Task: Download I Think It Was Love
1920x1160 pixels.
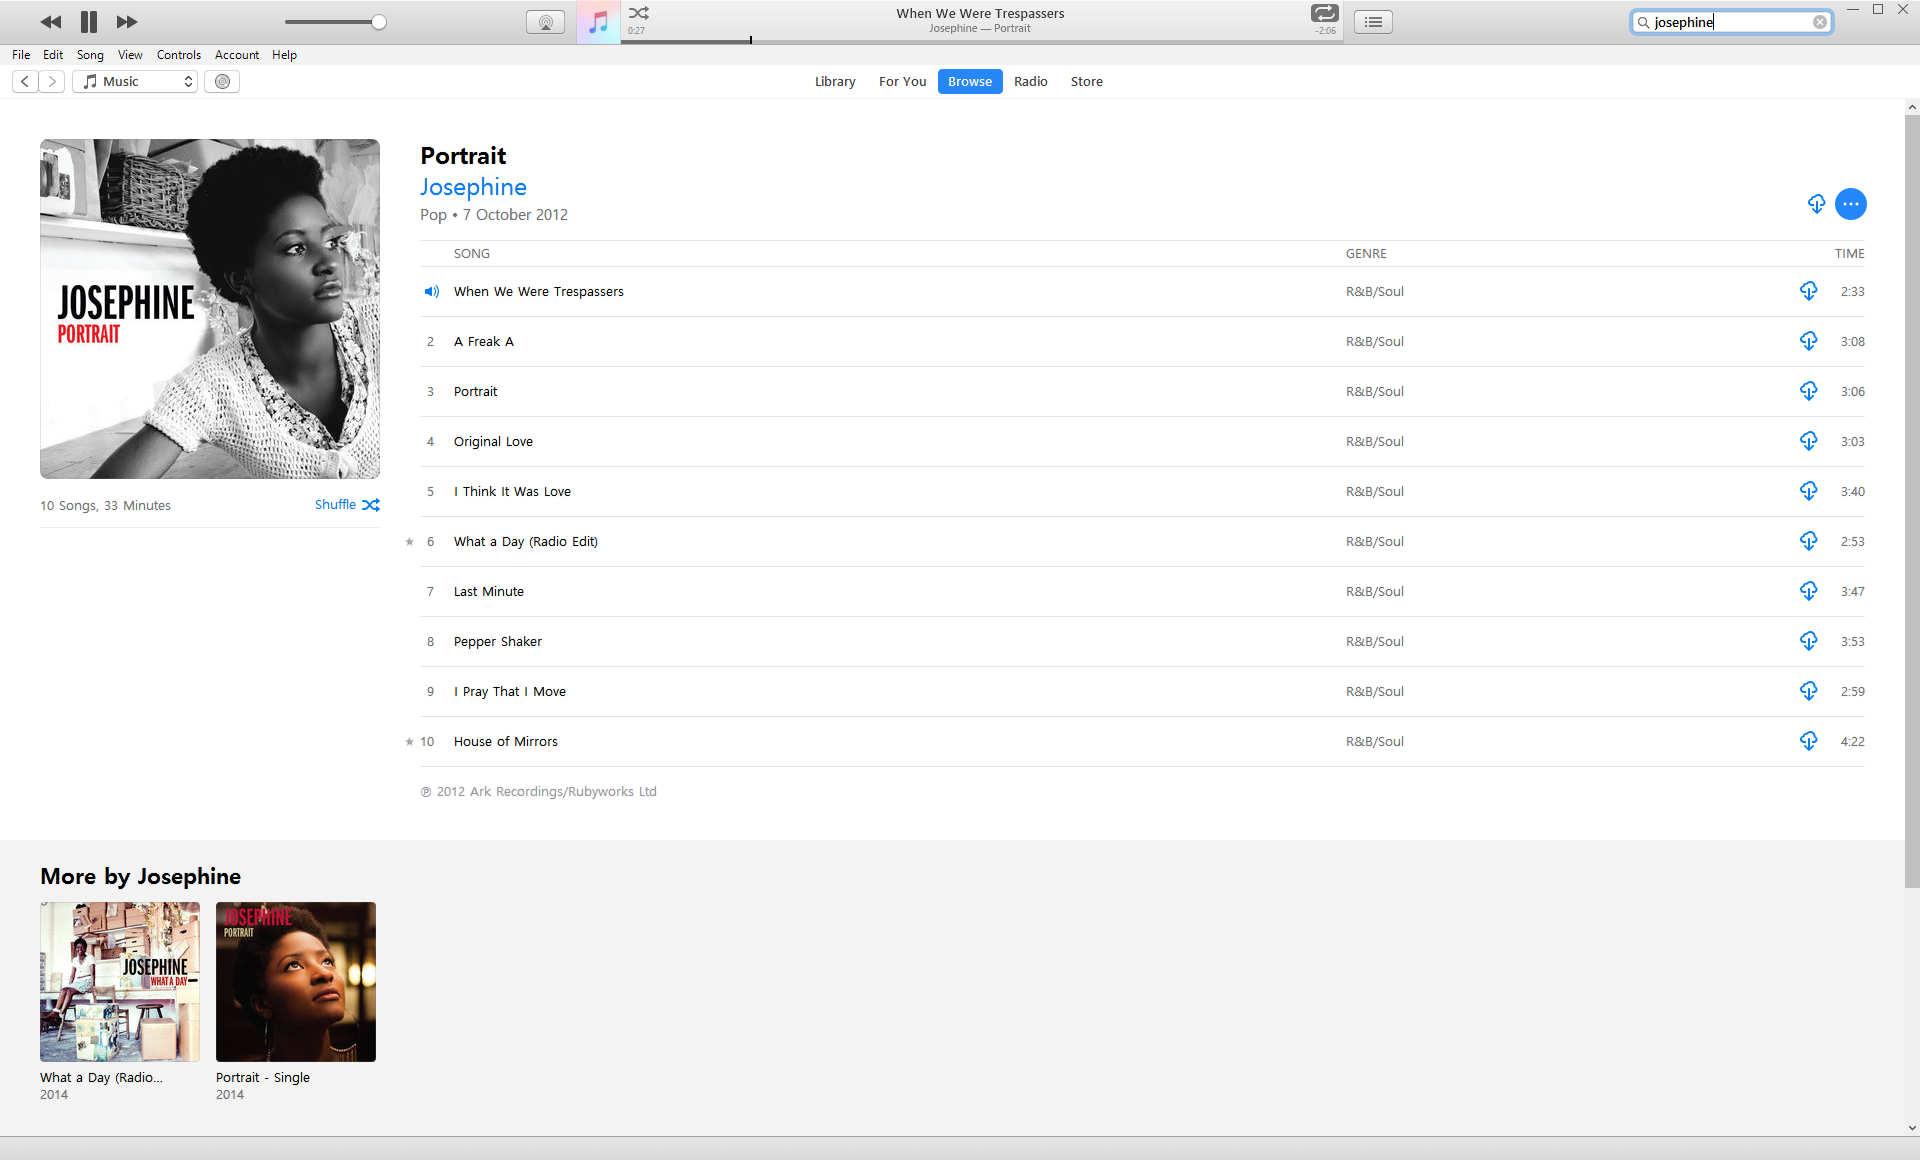Action: [1809, 491]
